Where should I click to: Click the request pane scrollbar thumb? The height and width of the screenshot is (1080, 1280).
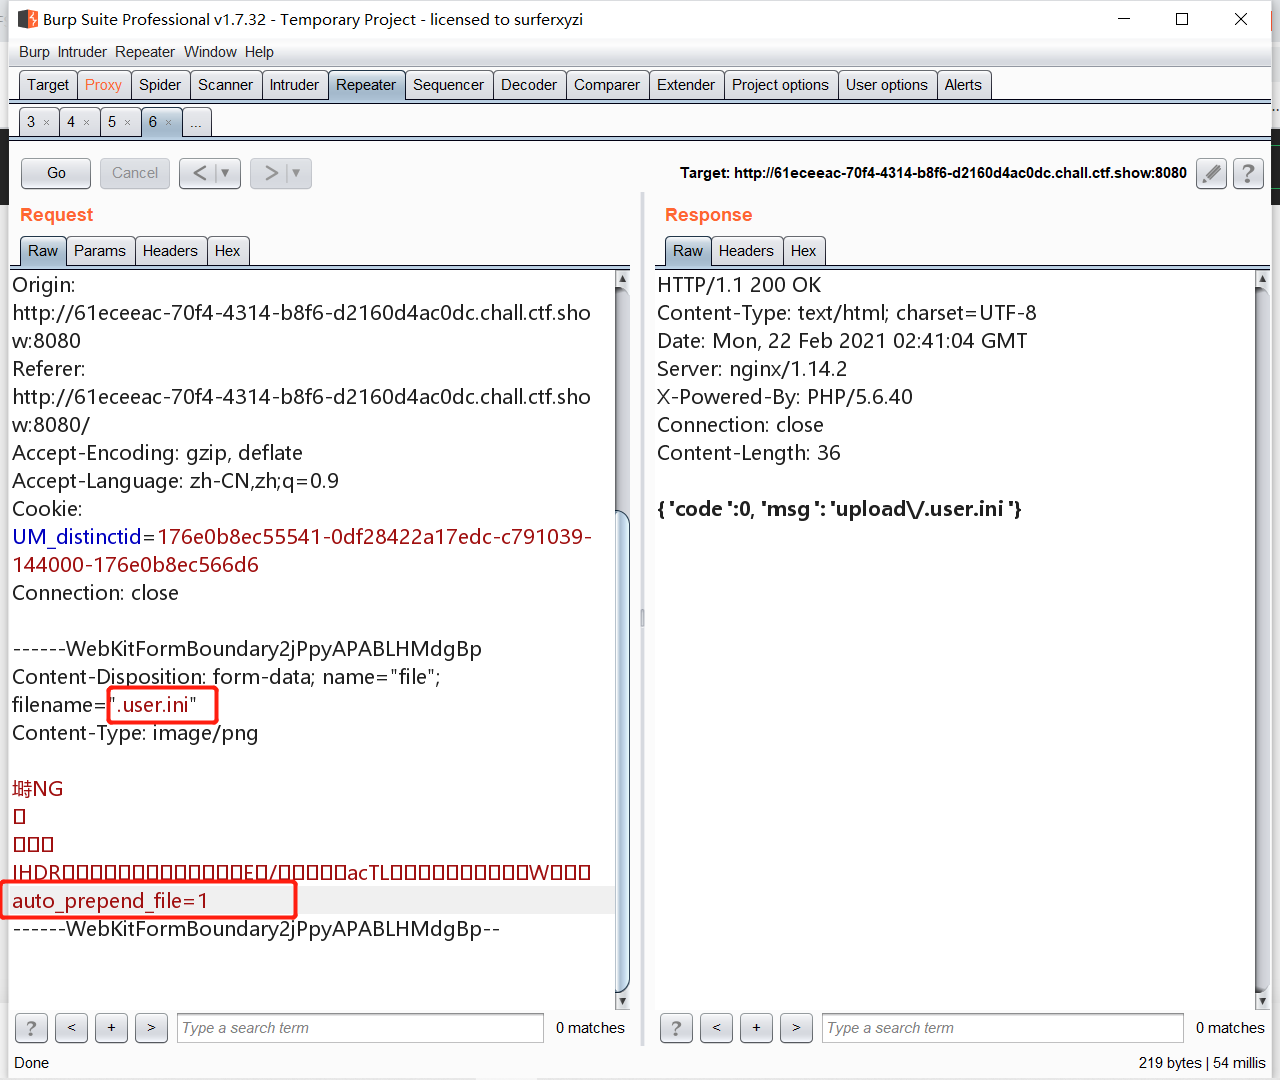tap(622, 750)
